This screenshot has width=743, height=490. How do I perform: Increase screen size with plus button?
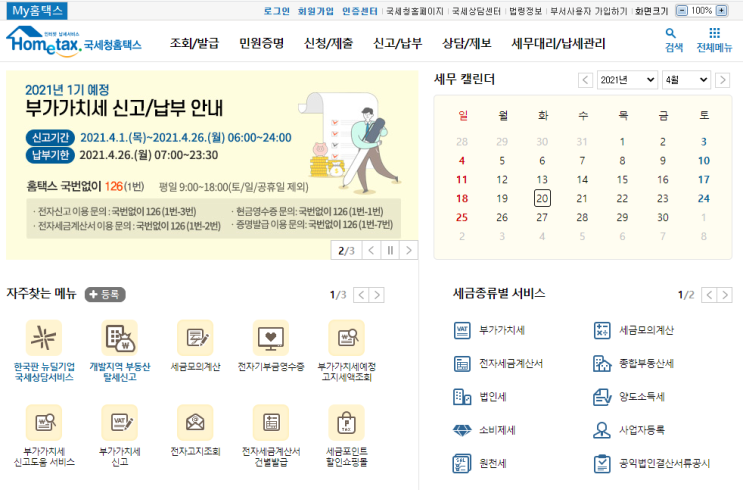(721, 10)
